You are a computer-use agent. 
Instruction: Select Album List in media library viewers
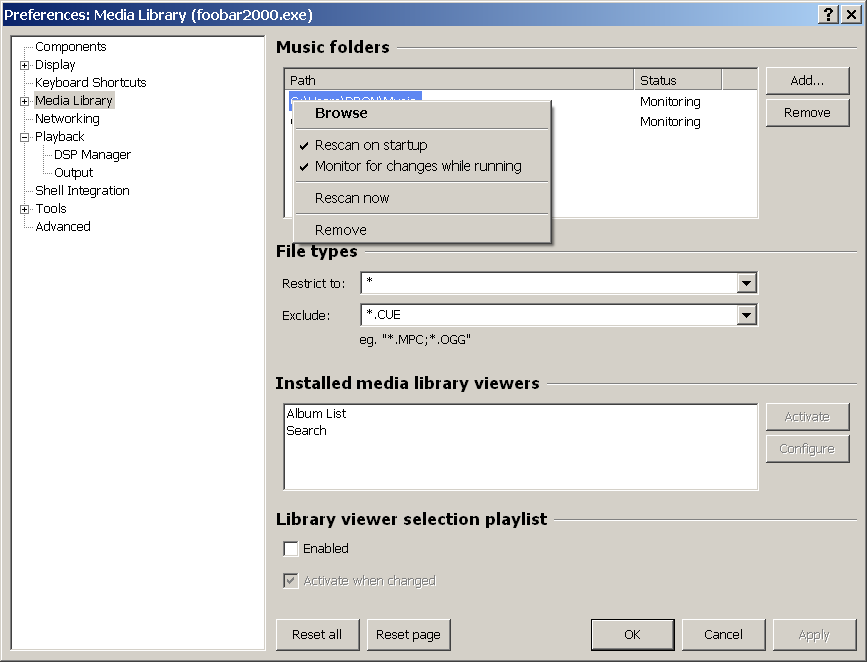316,414
